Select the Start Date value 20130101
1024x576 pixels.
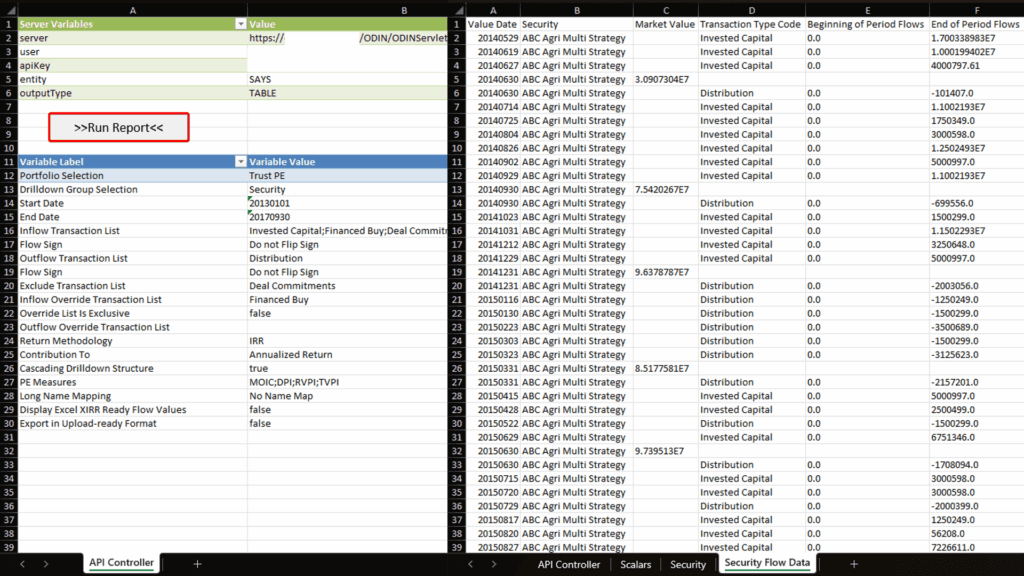click(x=347, y=203)
